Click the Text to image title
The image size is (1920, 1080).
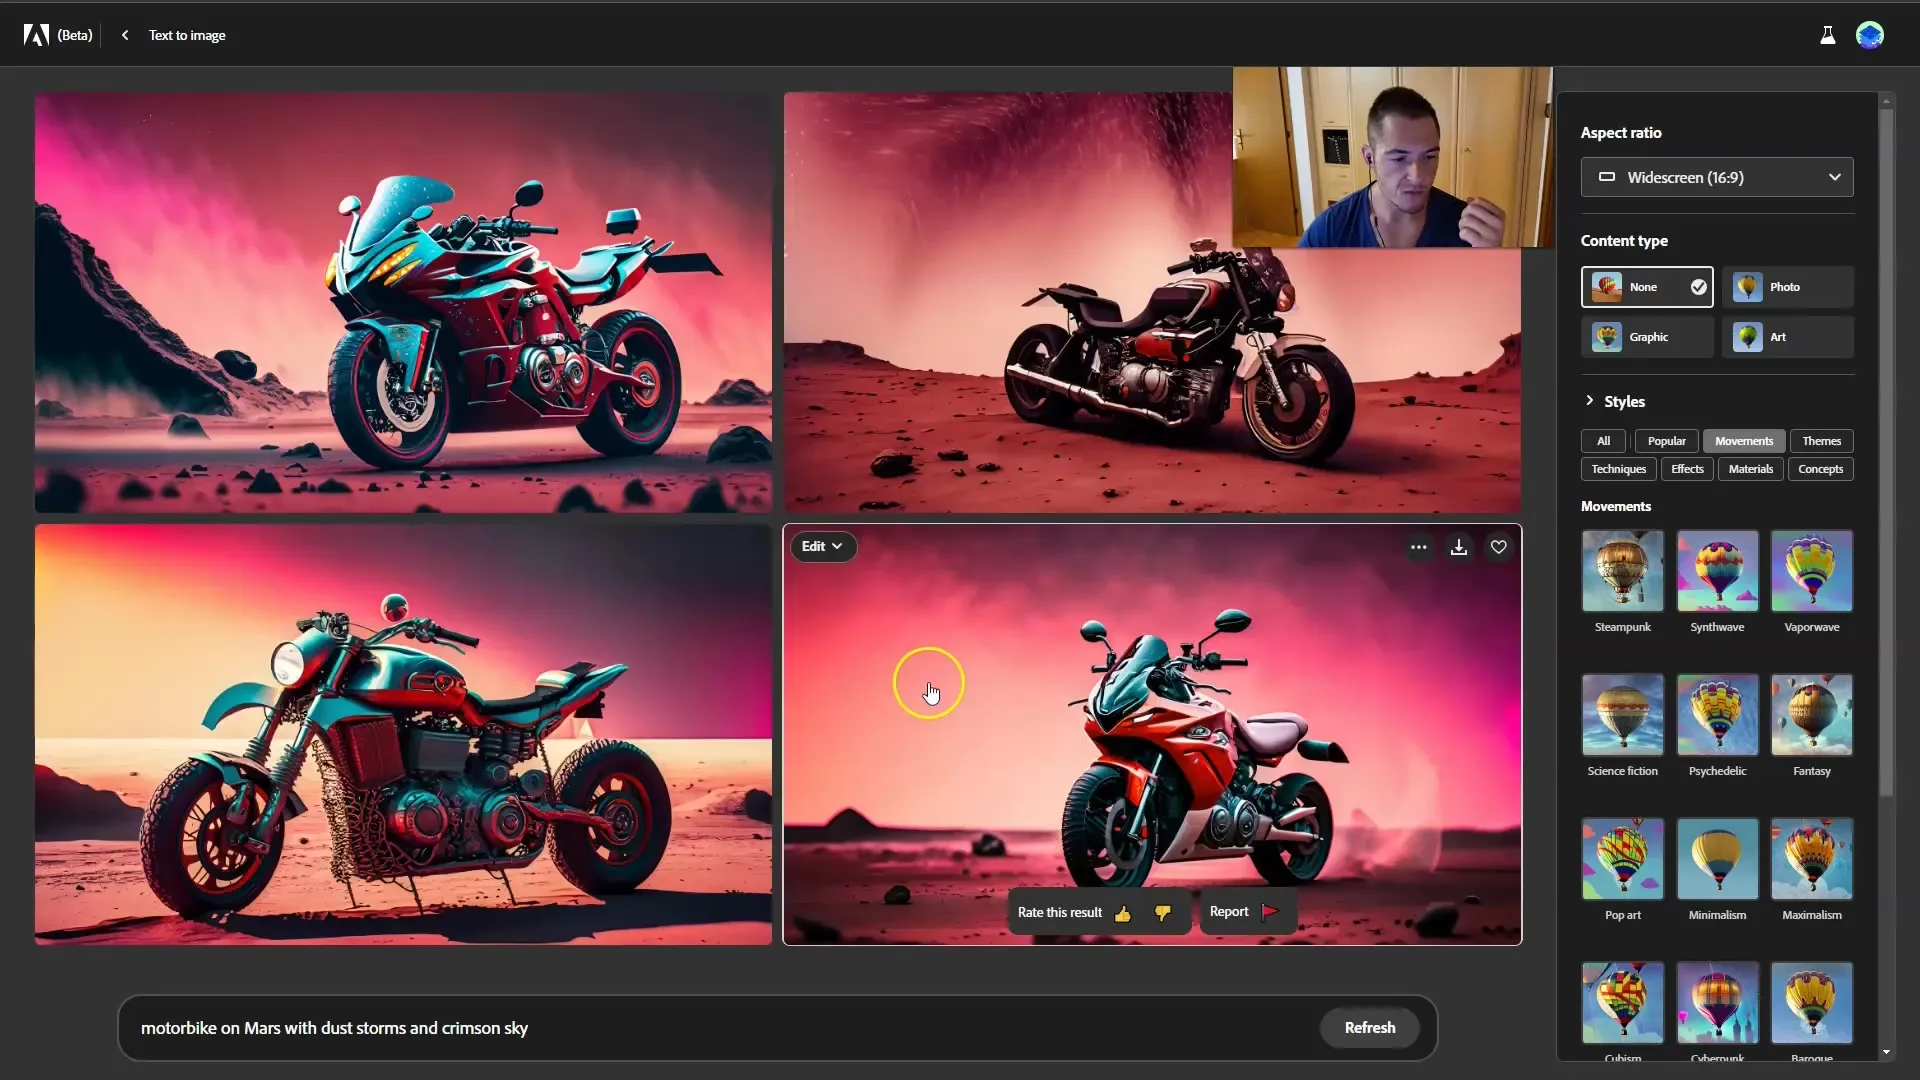(187, 35)
